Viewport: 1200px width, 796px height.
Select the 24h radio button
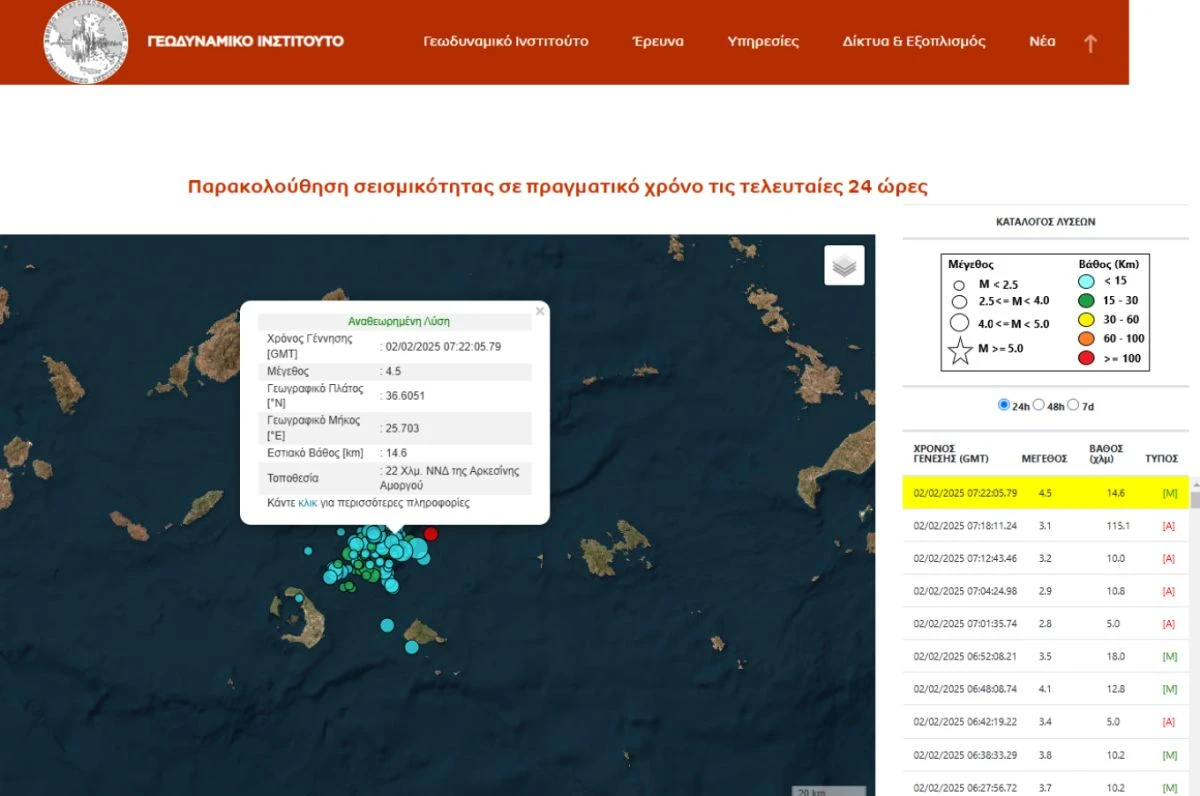[1003, 404]
